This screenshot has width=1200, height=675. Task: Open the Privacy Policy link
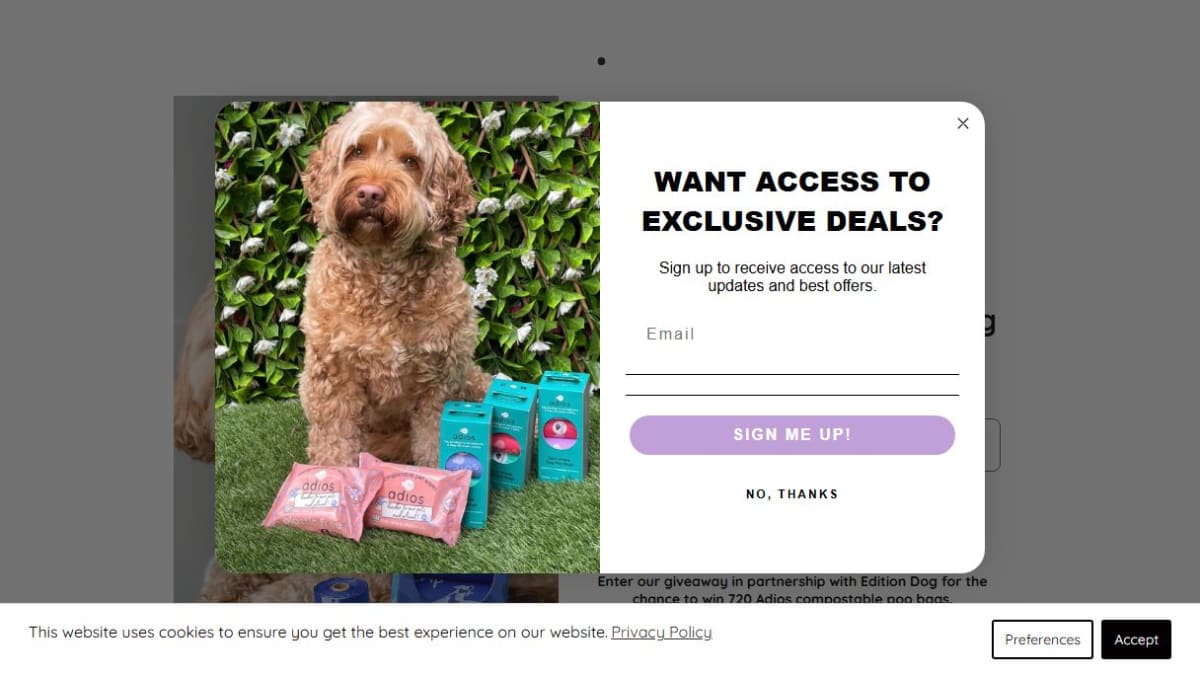(x=661, y=632)
